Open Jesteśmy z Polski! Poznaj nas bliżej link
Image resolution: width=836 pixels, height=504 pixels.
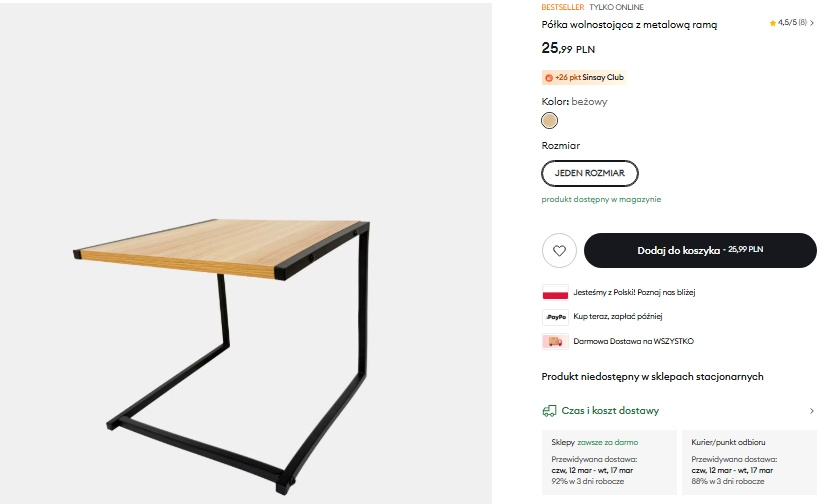pos(634,293)
